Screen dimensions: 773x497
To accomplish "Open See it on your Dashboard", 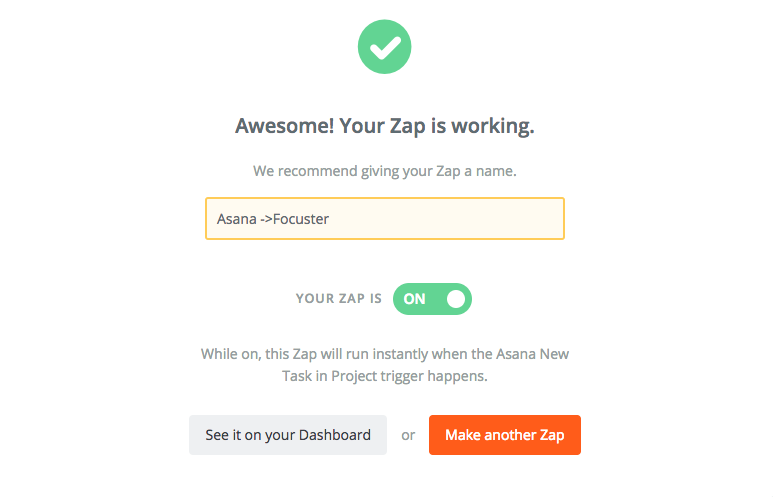I will [x=288, y=435].
